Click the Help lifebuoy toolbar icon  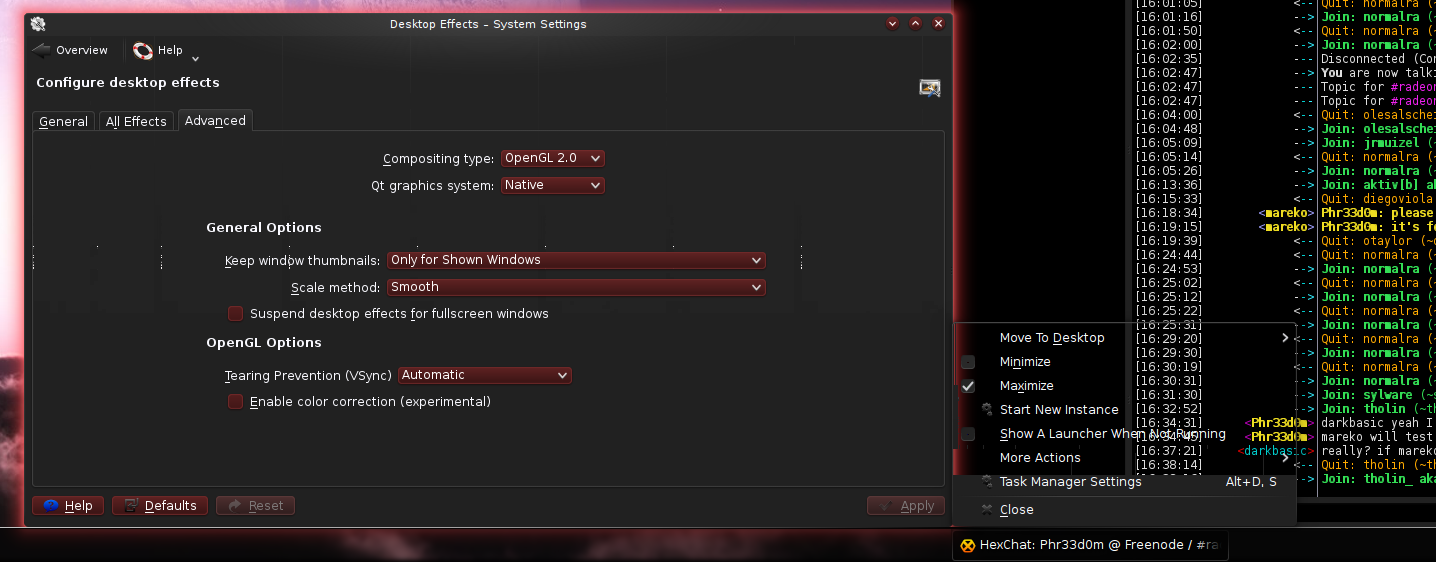143,50
